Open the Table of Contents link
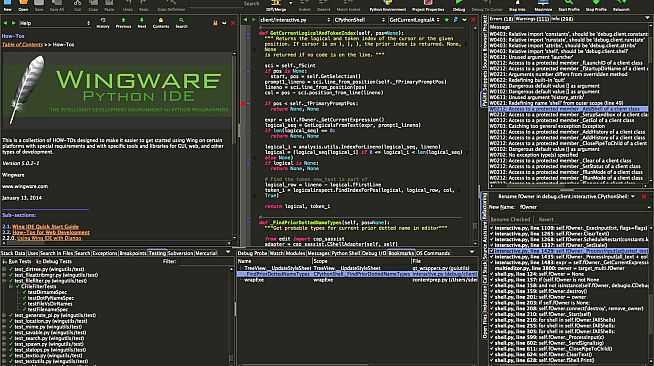This screenshot has width=654, height=366. click(x=23, y=44)
